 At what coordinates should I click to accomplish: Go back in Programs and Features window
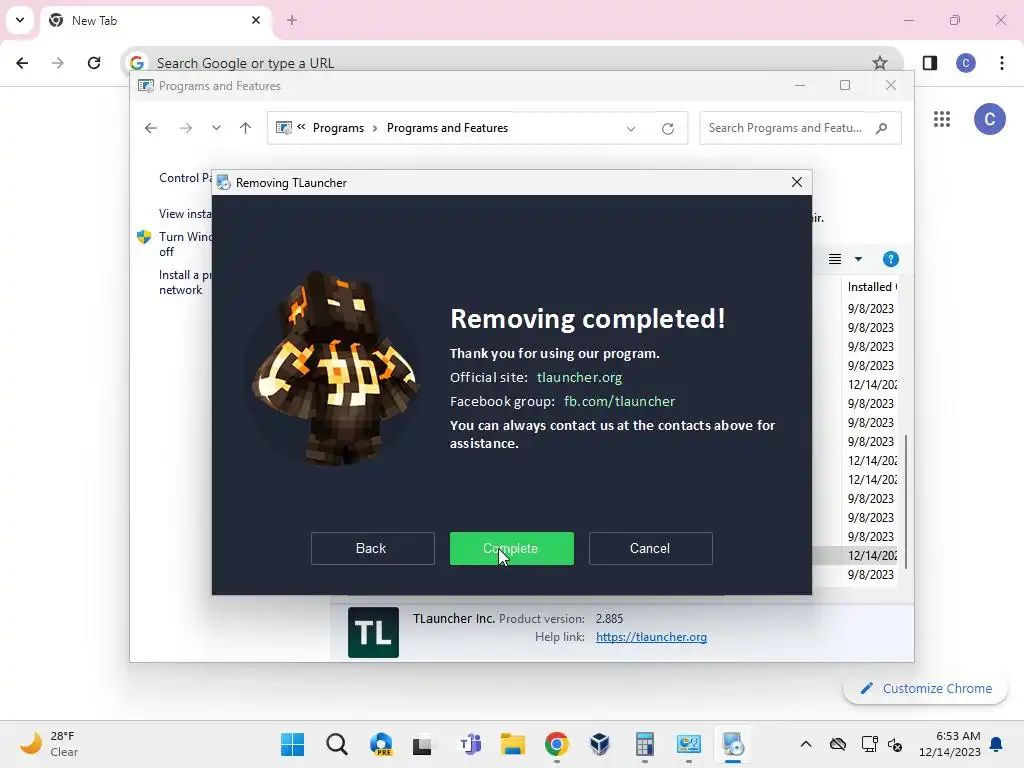click(x=151, y=128)
